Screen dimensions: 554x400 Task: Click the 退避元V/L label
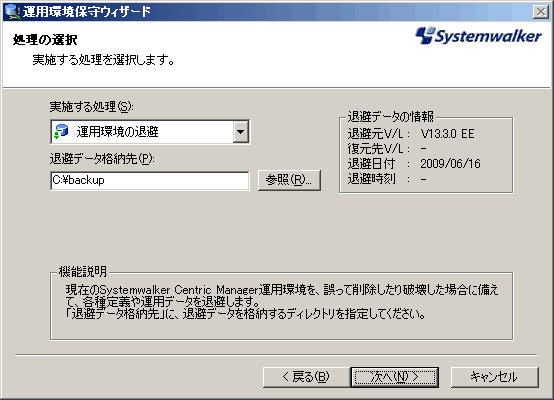(375, 134)
